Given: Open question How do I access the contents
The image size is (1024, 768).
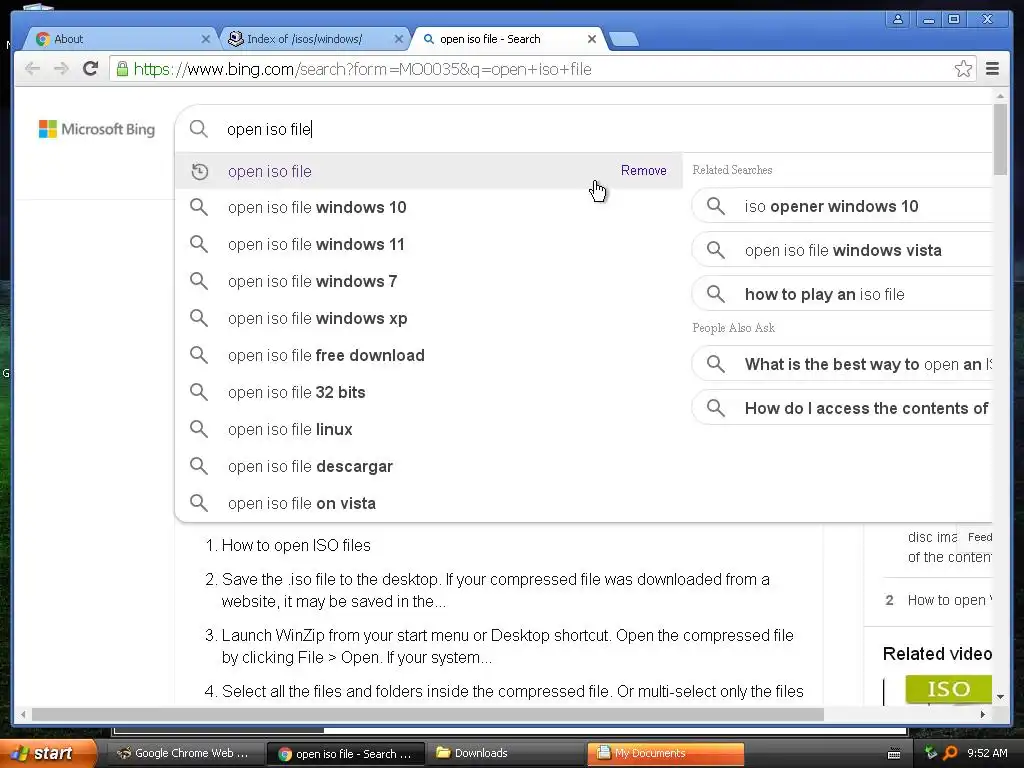Looking at the screenshot, I should [842, 408].
